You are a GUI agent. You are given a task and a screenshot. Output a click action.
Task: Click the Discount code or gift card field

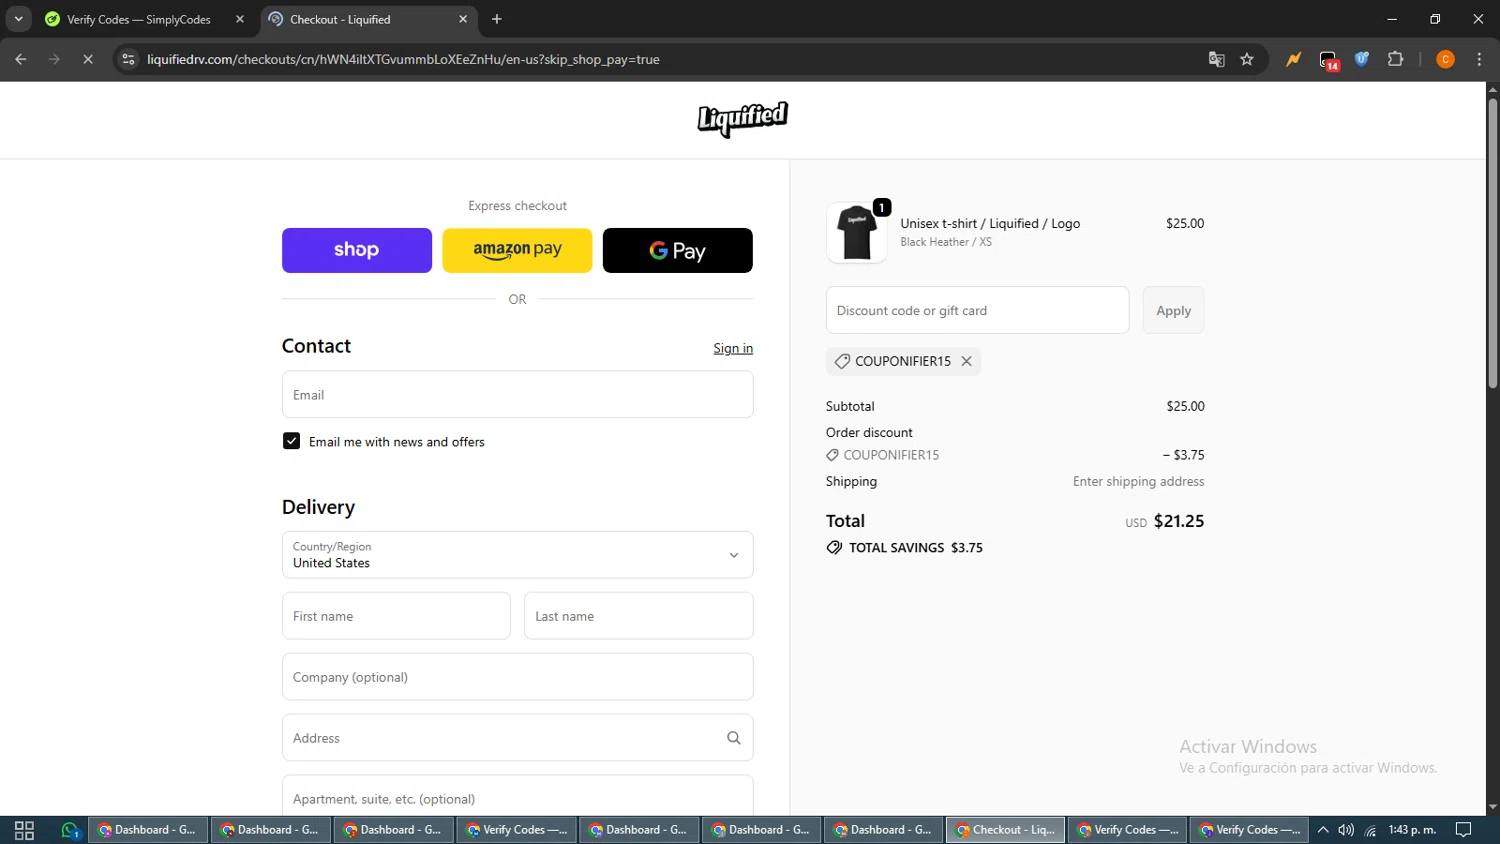tap(977, 310)
